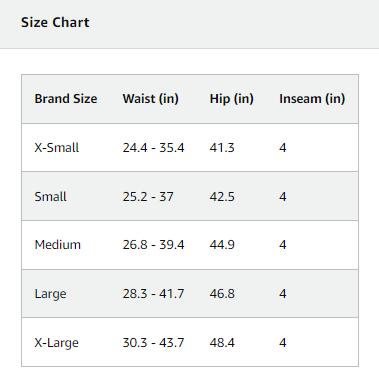379x390 pixels.
Task: Select the Brand Size column header
Action: [x=66, y=99]
